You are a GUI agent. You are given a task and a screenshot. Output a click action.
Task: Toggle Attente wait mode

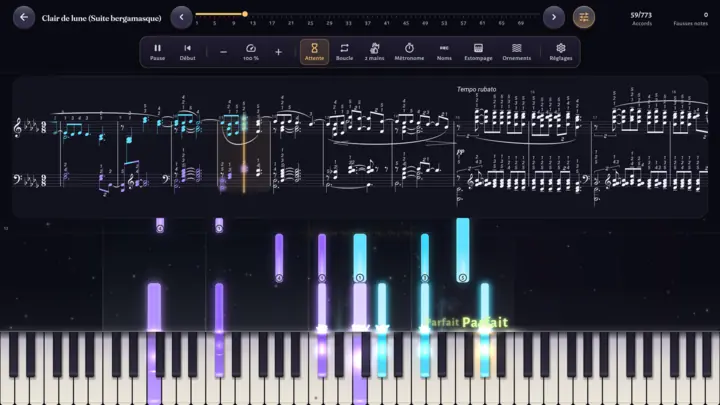pyautogui.click(x=315, y=52)
